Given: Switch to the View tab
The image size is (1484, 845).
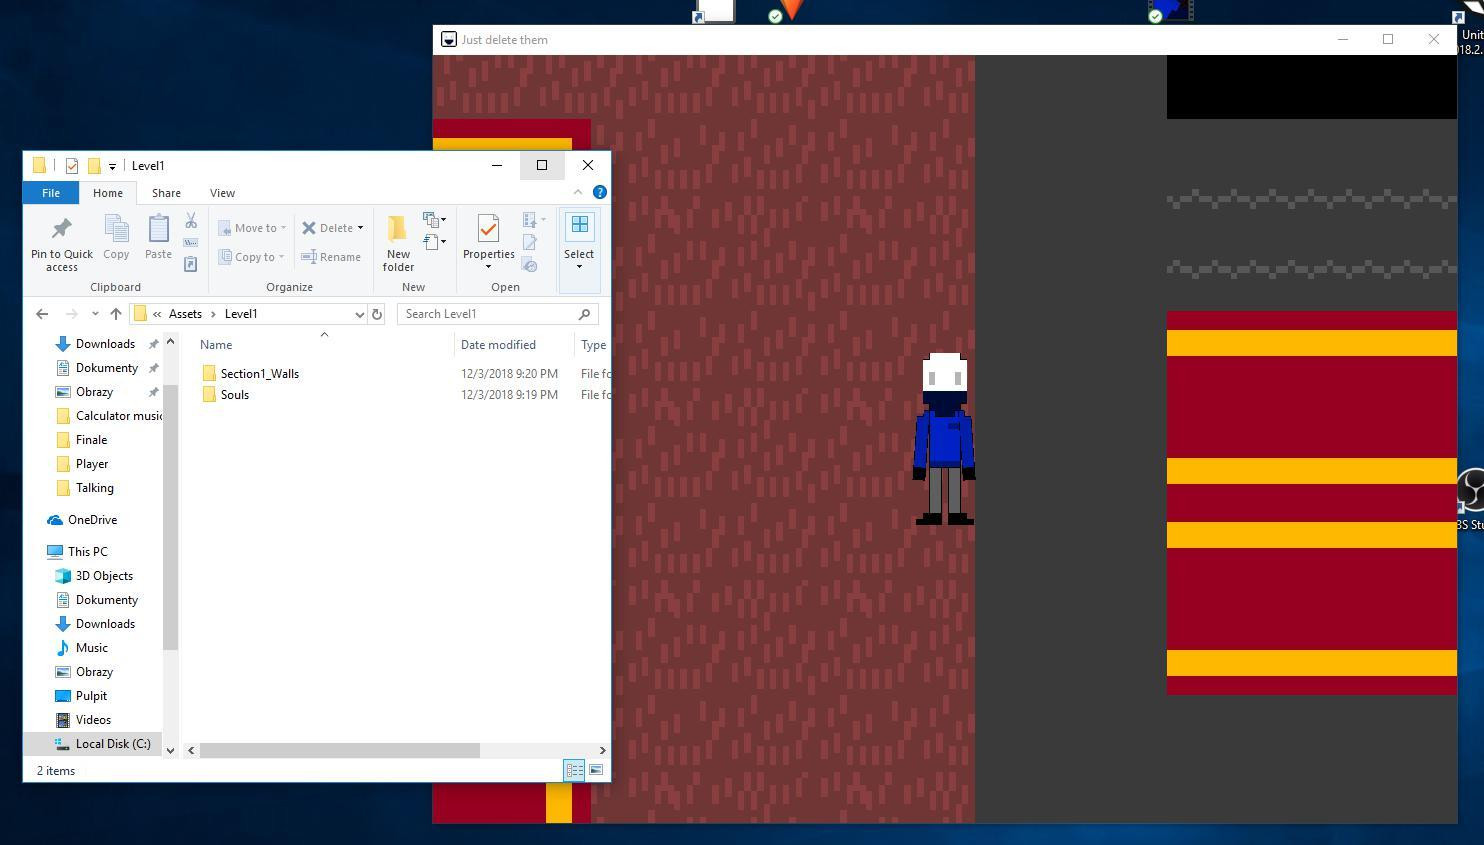Looking at the screenshot, I should coord(222,193).
